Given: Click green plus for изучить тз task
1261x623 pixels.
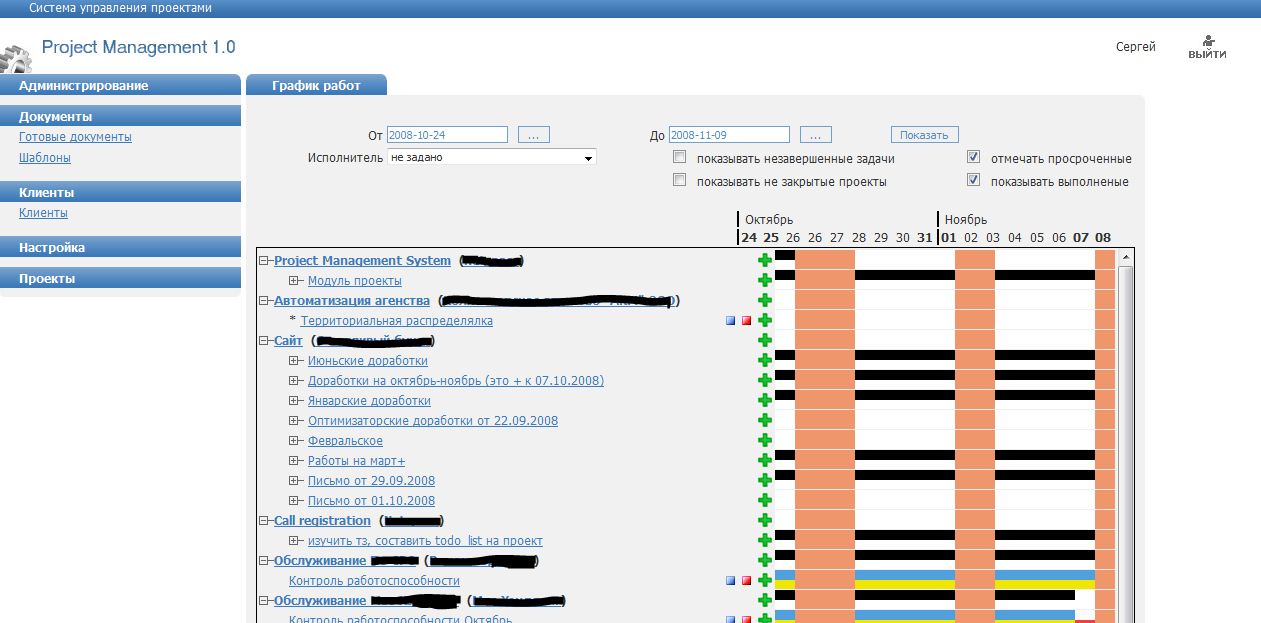Looking at the screenshot, I should [x=765, y=540].
